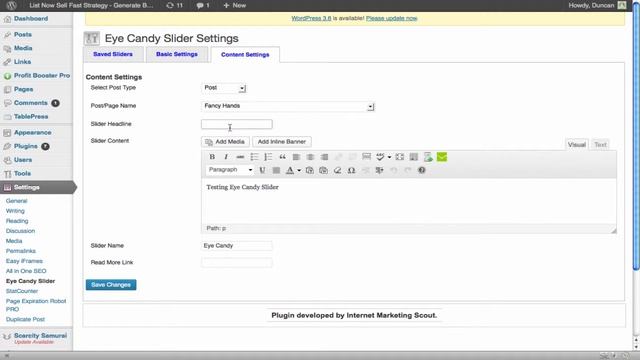
Task: Toggle italic formatting in editor toolbar
Action: (226, 157)
